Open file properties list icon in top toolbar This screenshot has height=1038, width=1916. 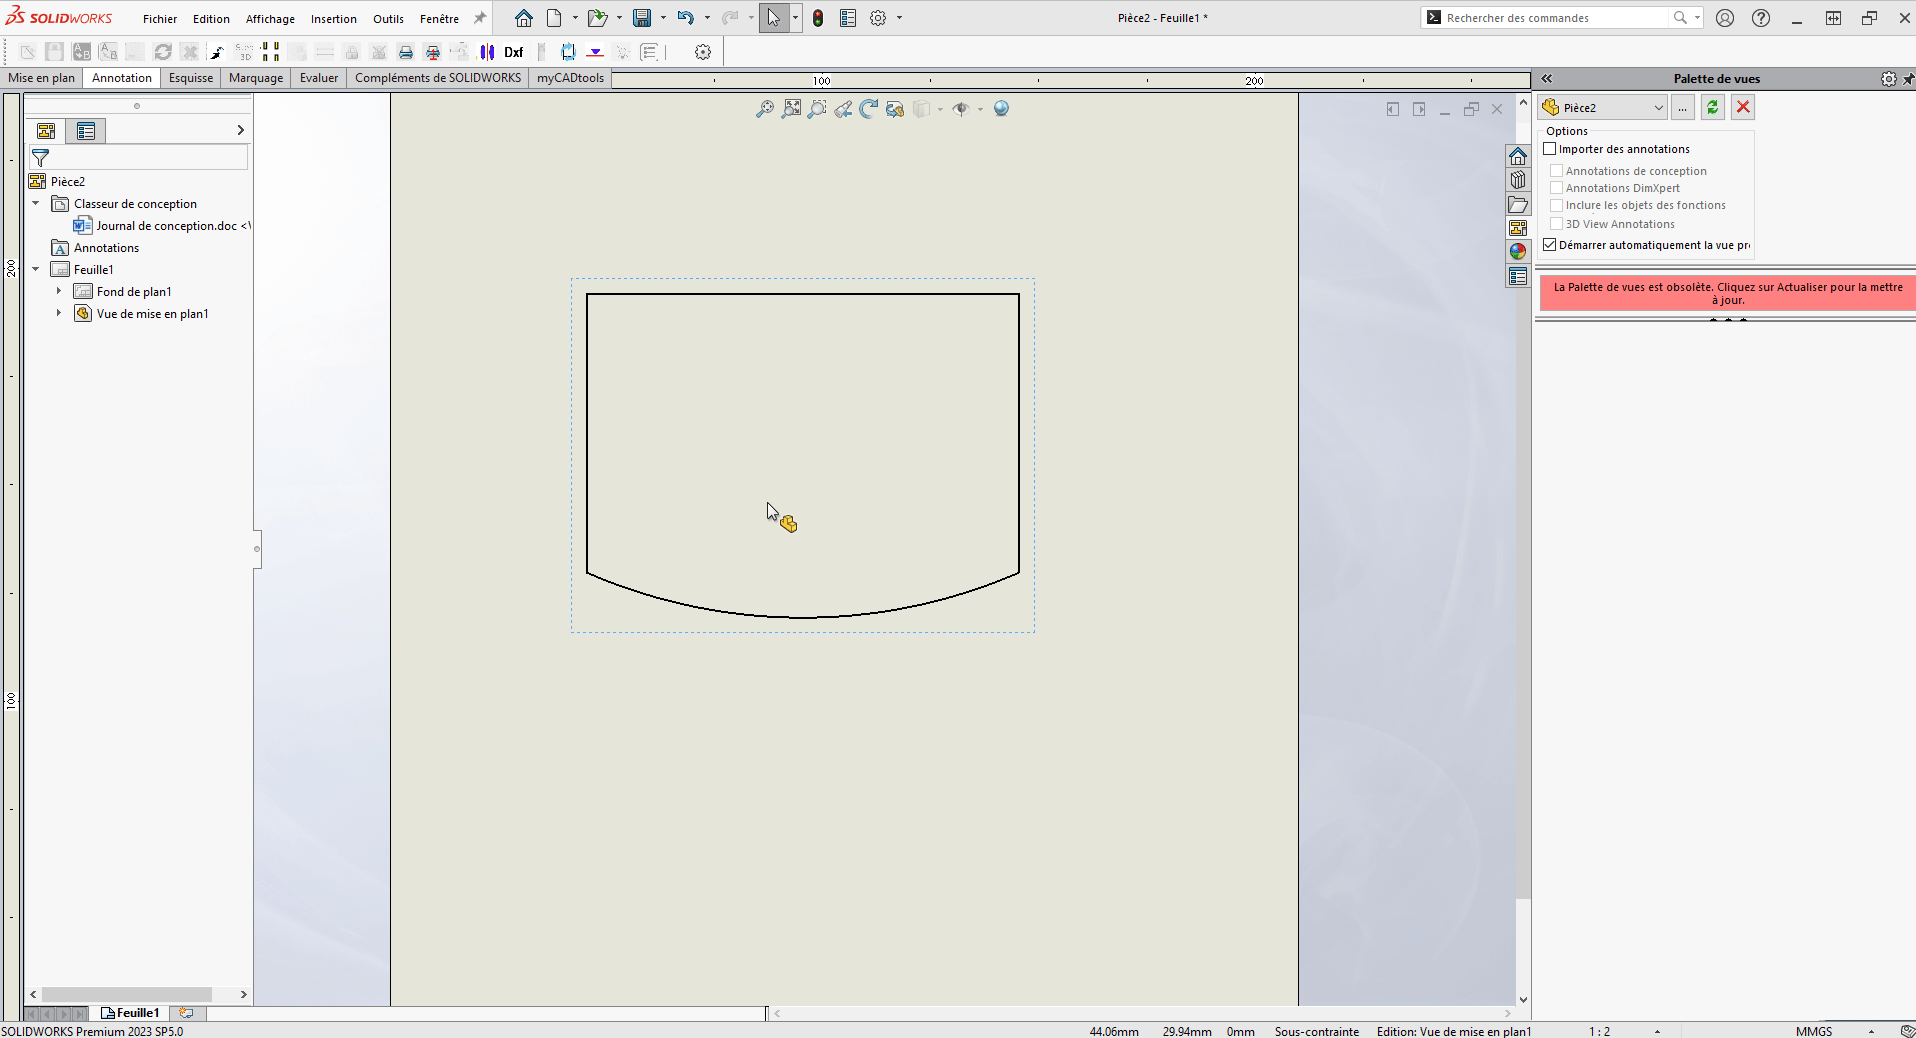848,18
